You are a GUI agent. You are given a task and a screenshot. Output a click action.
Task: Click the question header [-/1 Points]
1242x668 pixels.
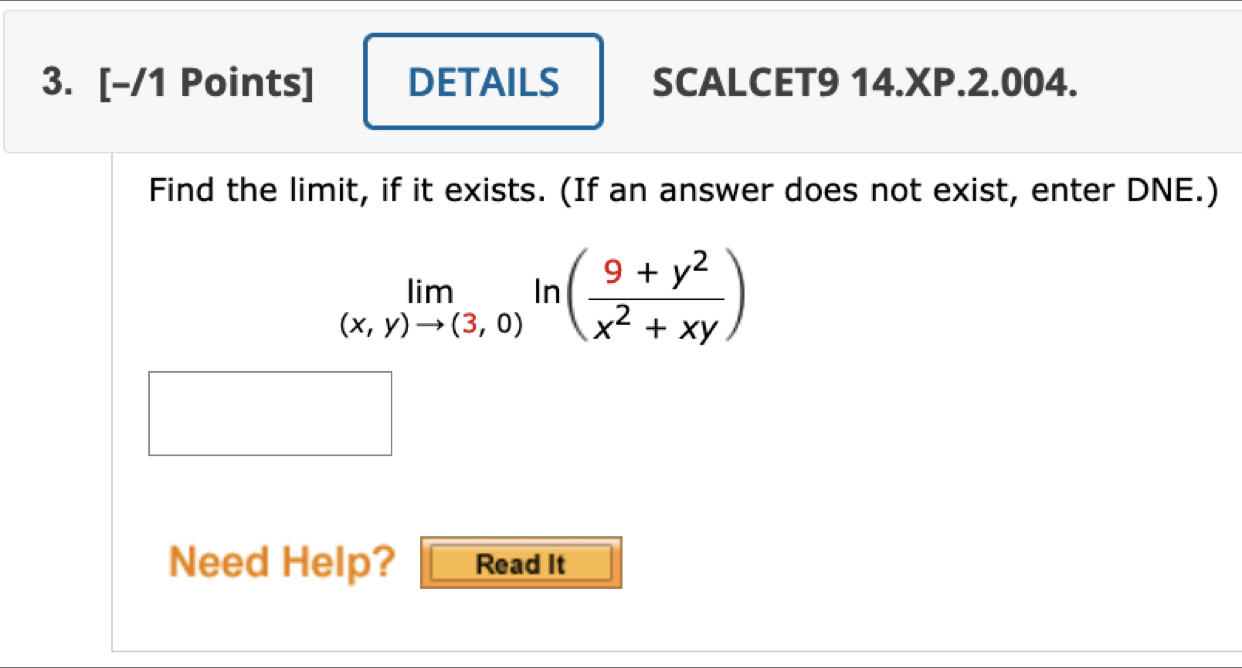pos(205,82)
